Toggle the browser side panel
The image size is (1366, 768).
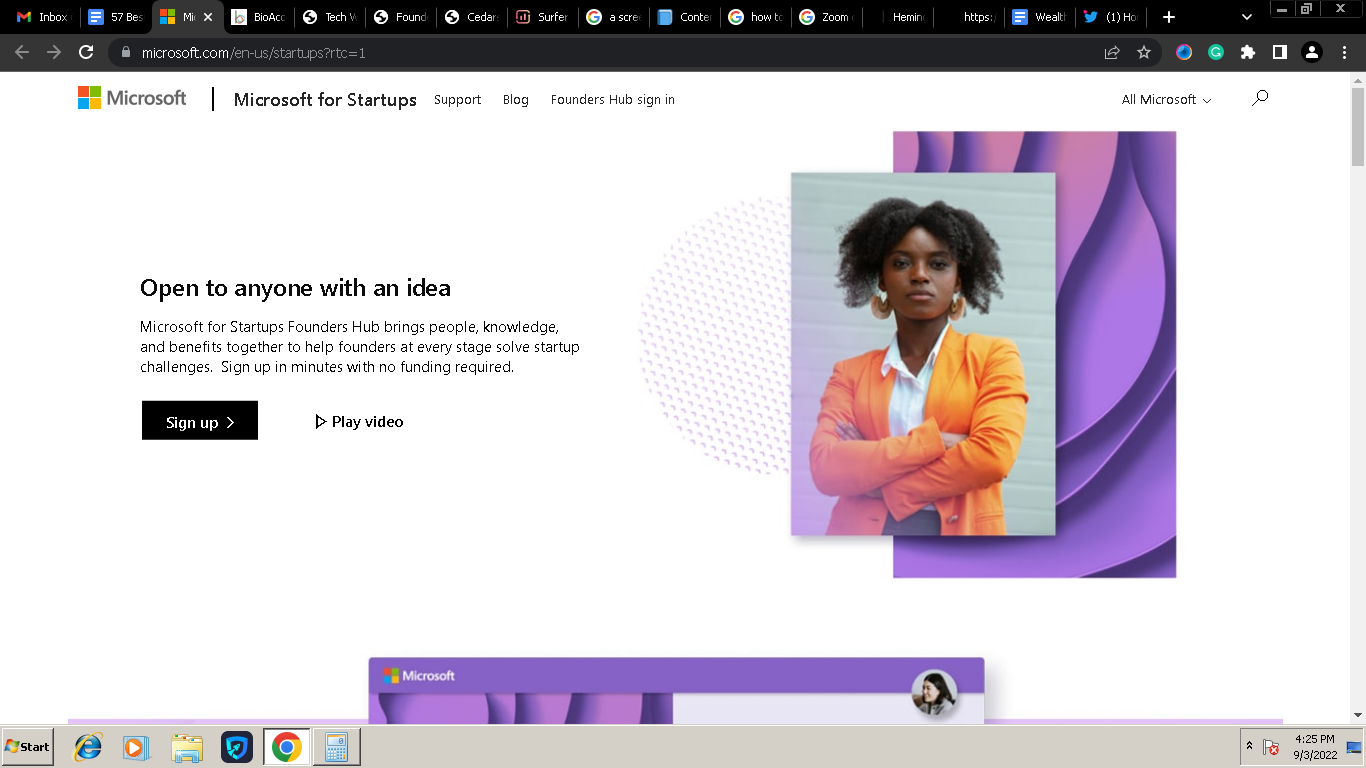pos(1279,52)
